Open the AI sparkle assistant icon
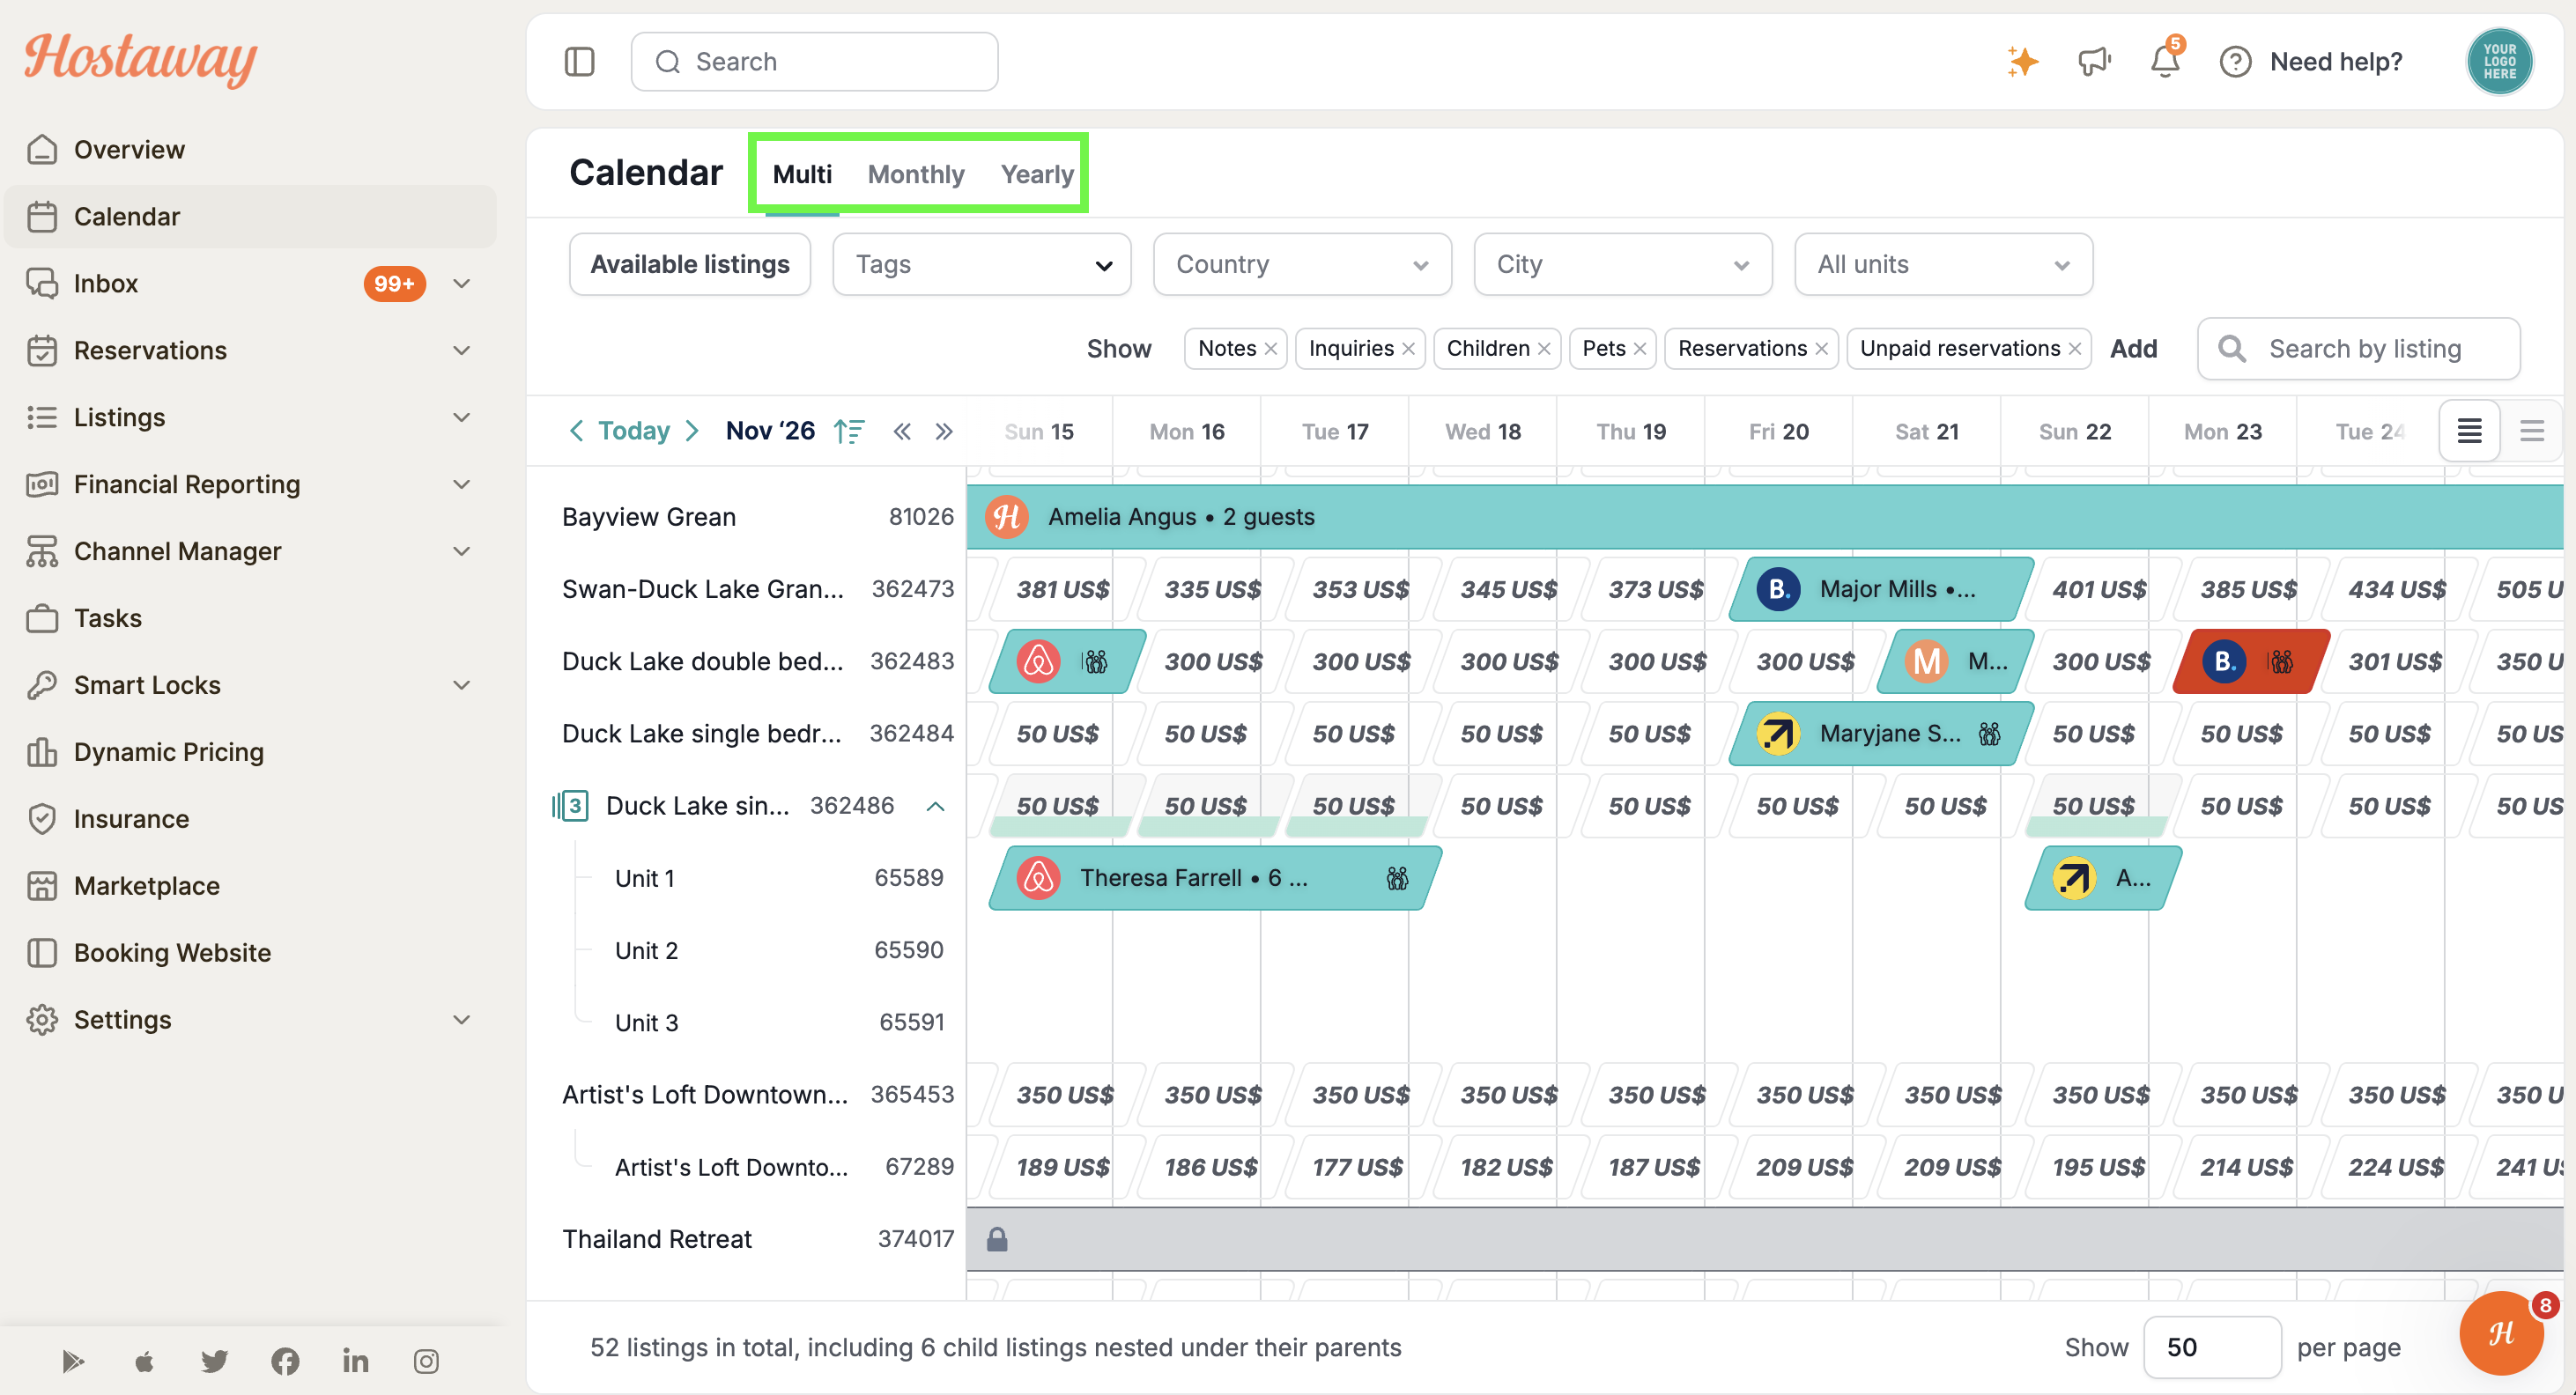 pyautogui.click(x=2022, y=62)
